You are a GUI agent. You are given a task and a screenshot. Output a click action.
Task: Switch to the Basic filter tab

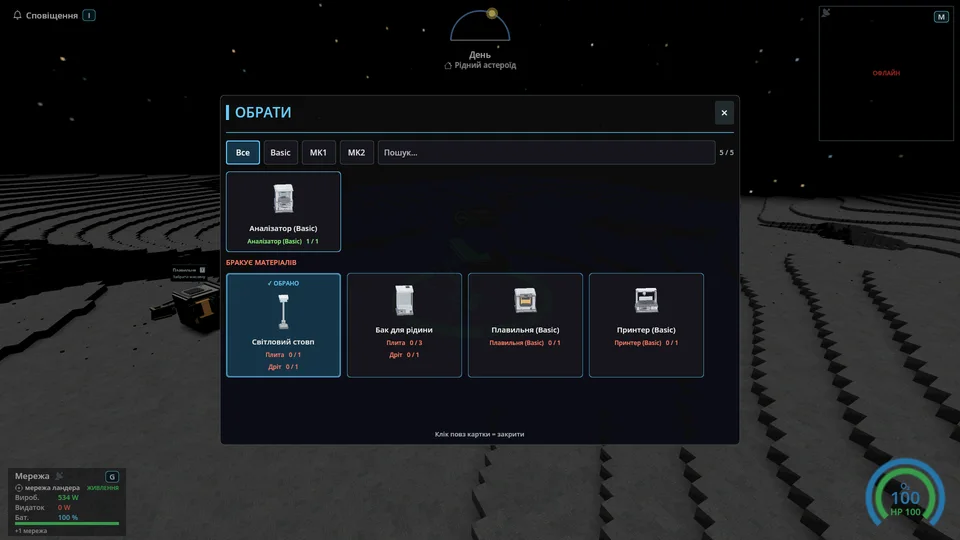[280, 152]
